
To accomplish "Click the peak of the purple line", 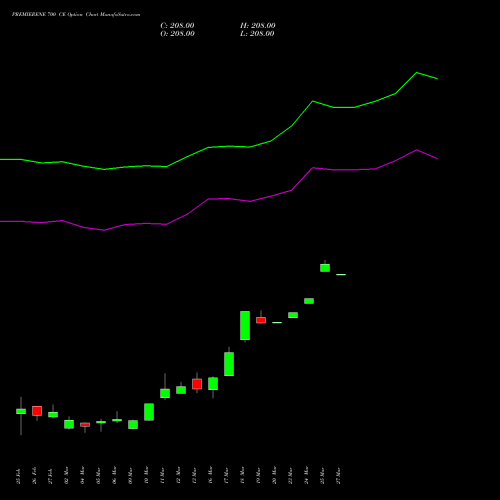I will click(417, 150).
